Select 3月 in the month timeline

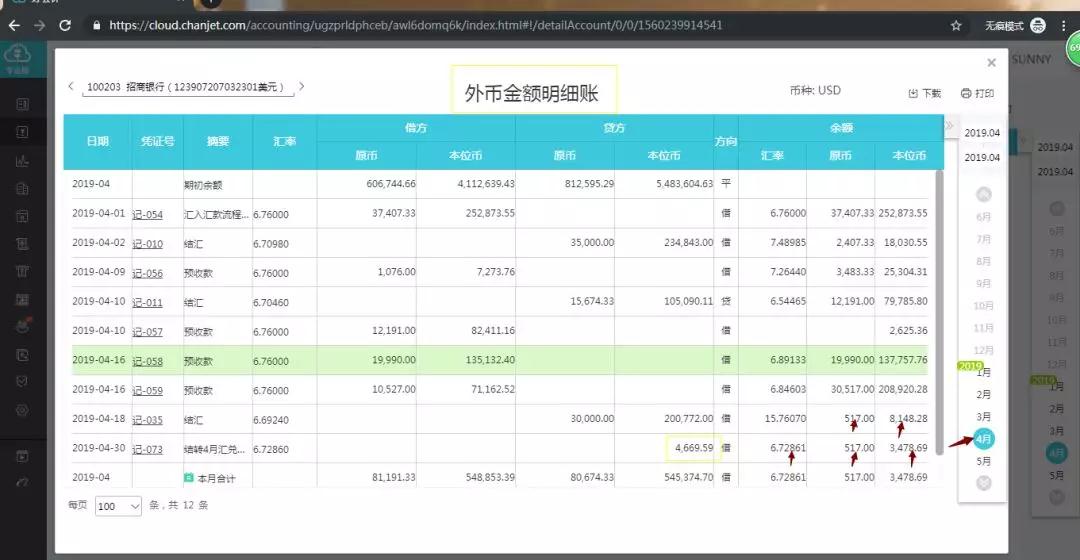(984, 417)
